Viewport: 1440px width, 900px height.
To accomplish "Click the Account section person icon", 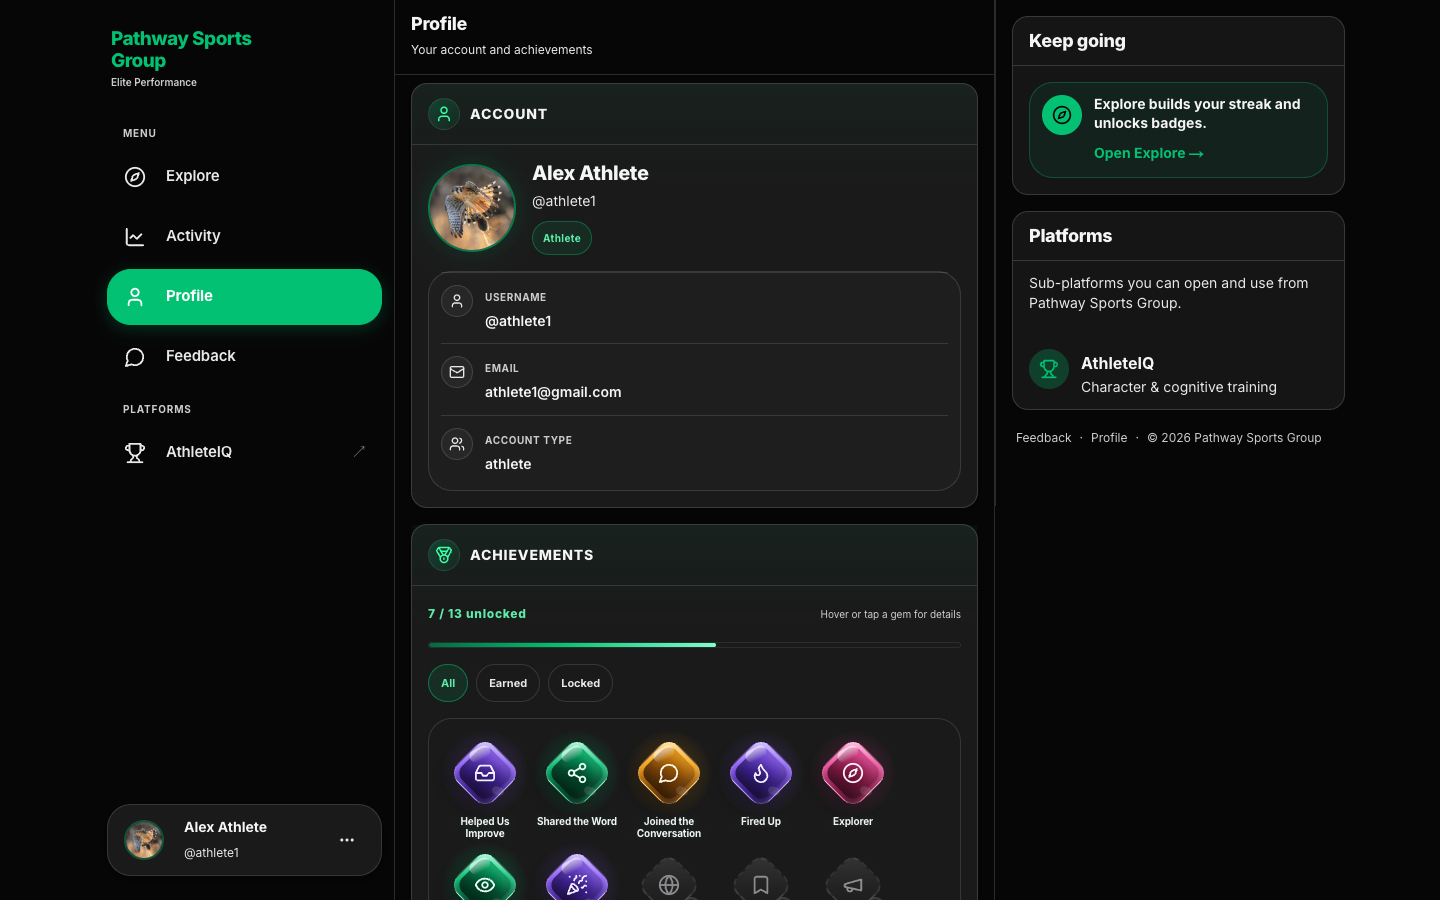I will (x=444, y=114).
